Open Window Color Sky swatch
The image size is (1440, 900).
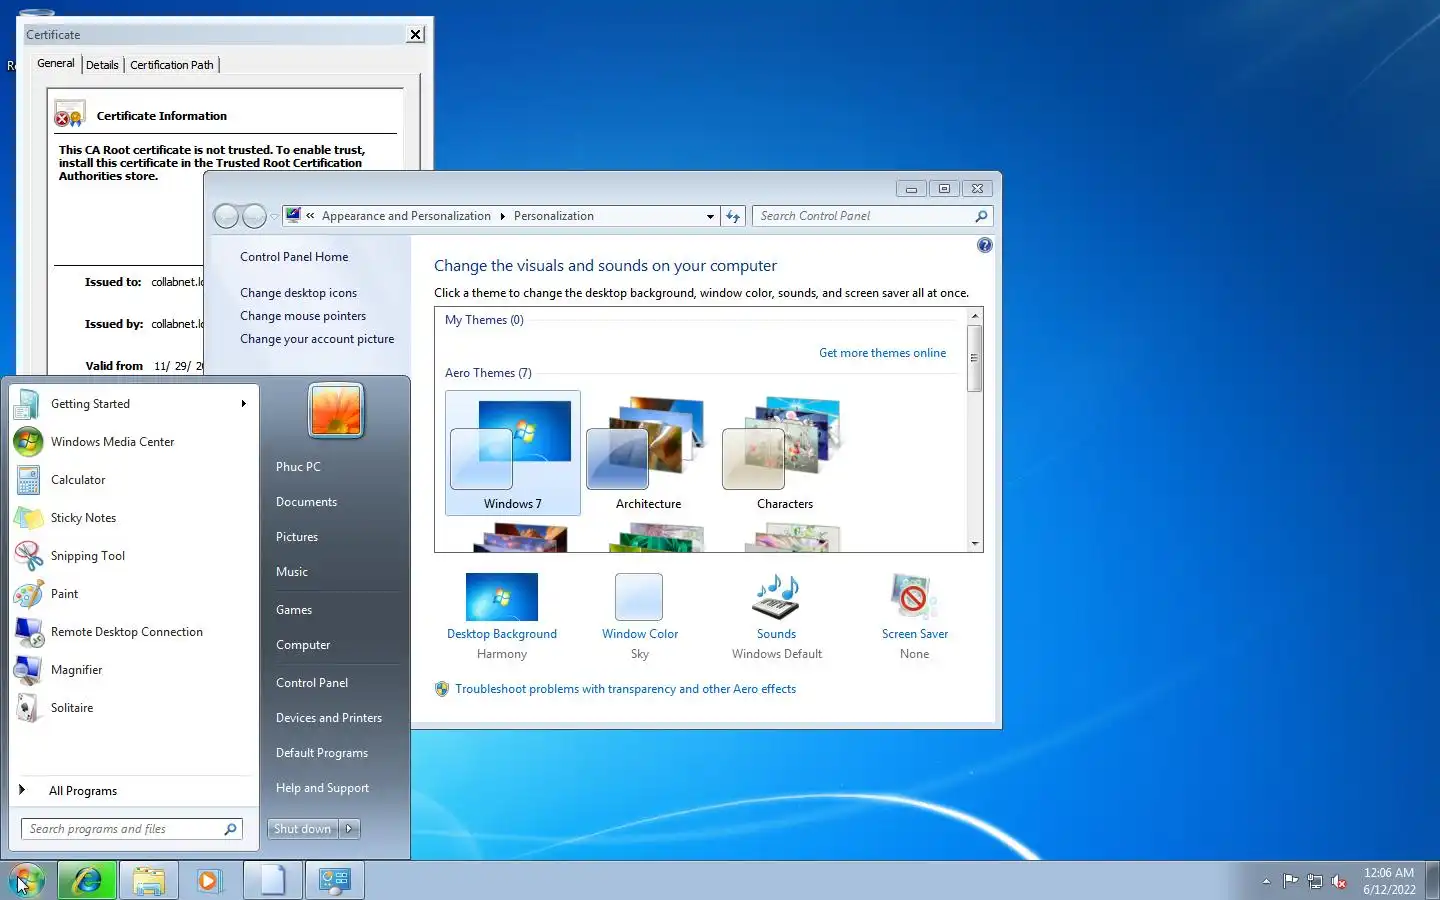639,597
